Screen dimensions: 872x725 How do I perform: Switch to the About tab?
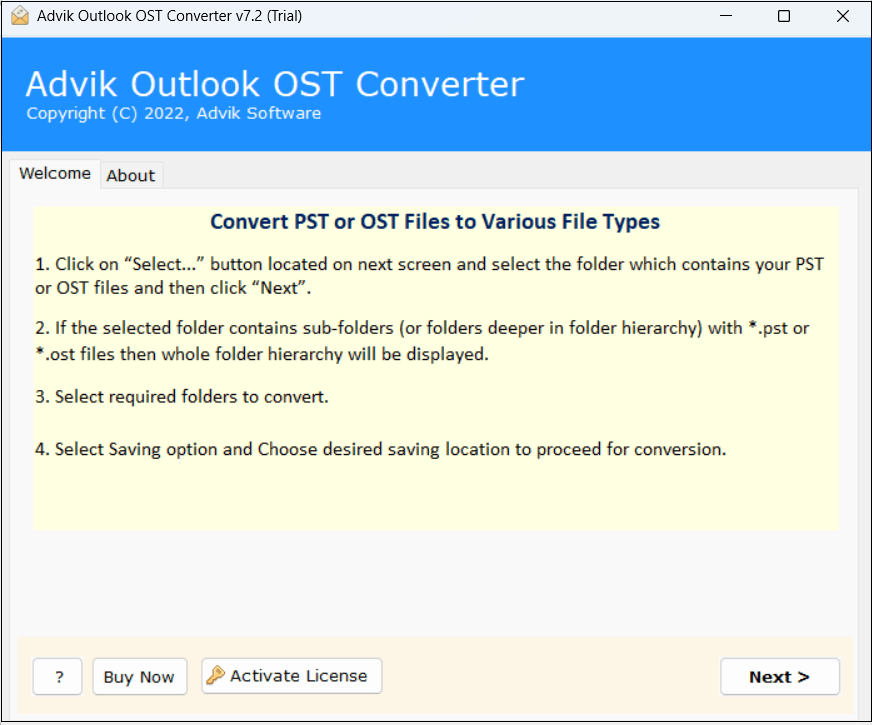coord(131,176)
